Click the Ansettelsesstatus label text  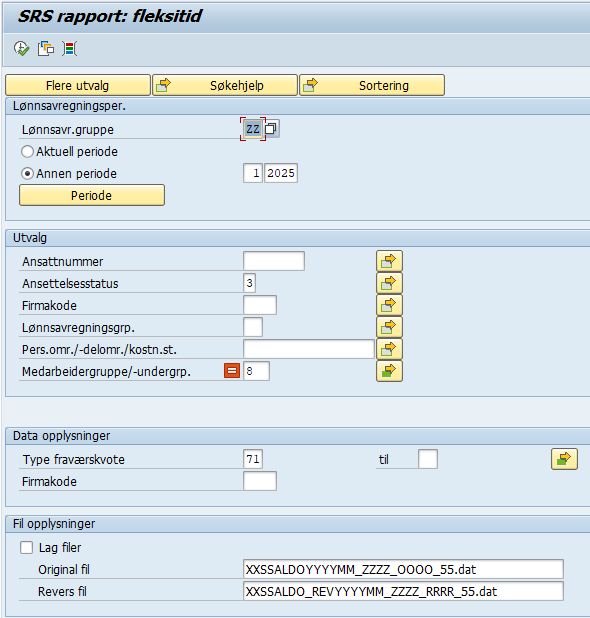(70, 284)
